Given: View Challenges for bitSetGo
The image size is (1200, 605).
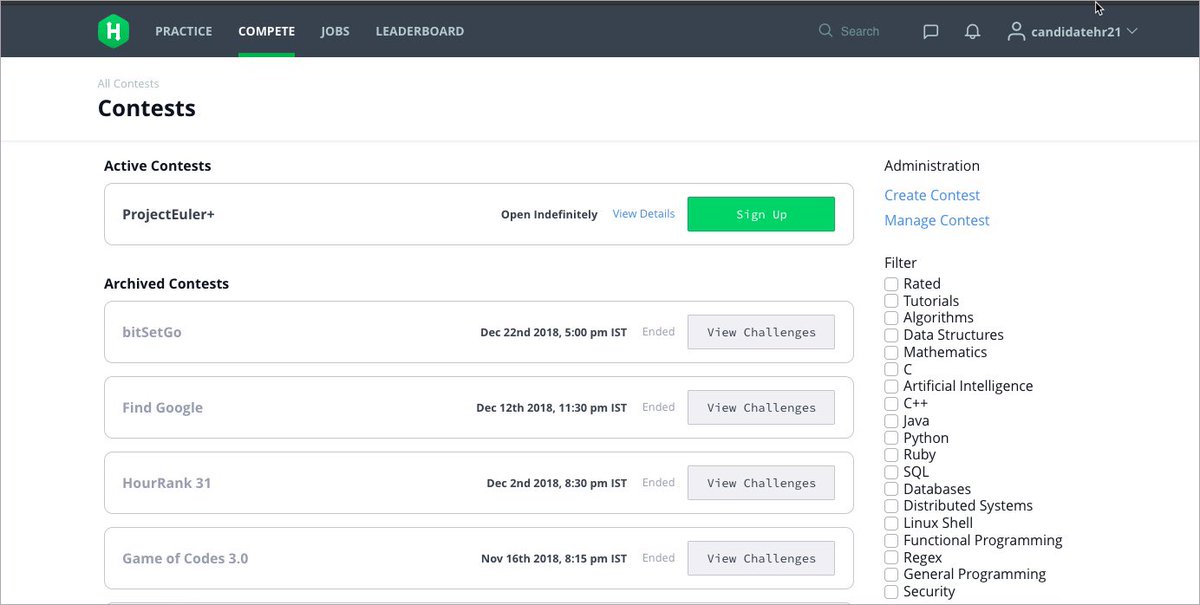Looking at the screenshot, I should click(x=761, y=332).
